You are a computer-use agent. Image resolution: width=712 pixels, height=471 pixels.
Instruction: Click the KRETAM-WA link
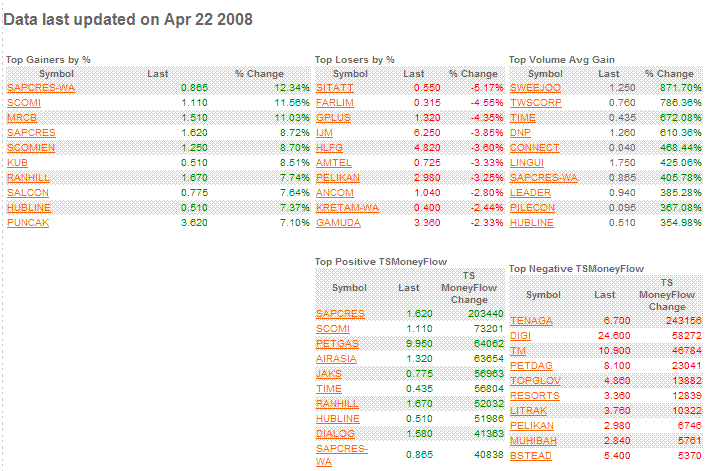coord(344,208)
